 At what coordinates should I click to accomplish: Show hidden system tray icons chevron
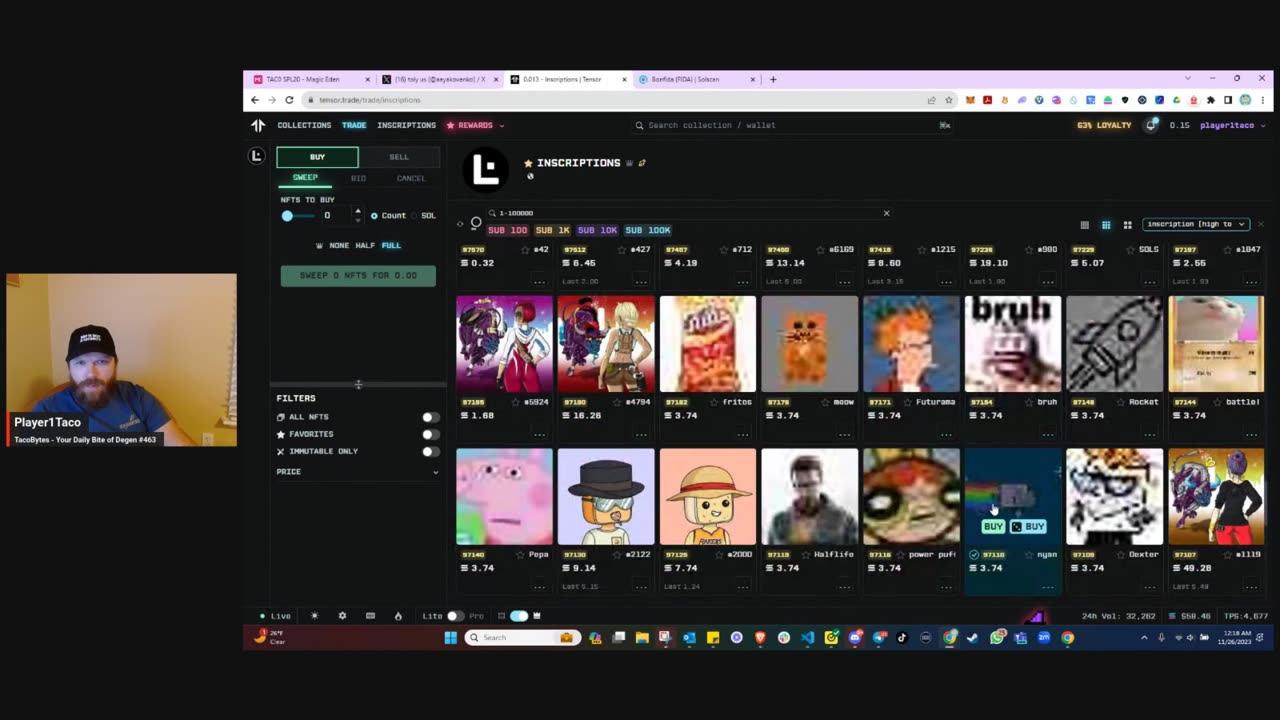(x=1144, y=638)
